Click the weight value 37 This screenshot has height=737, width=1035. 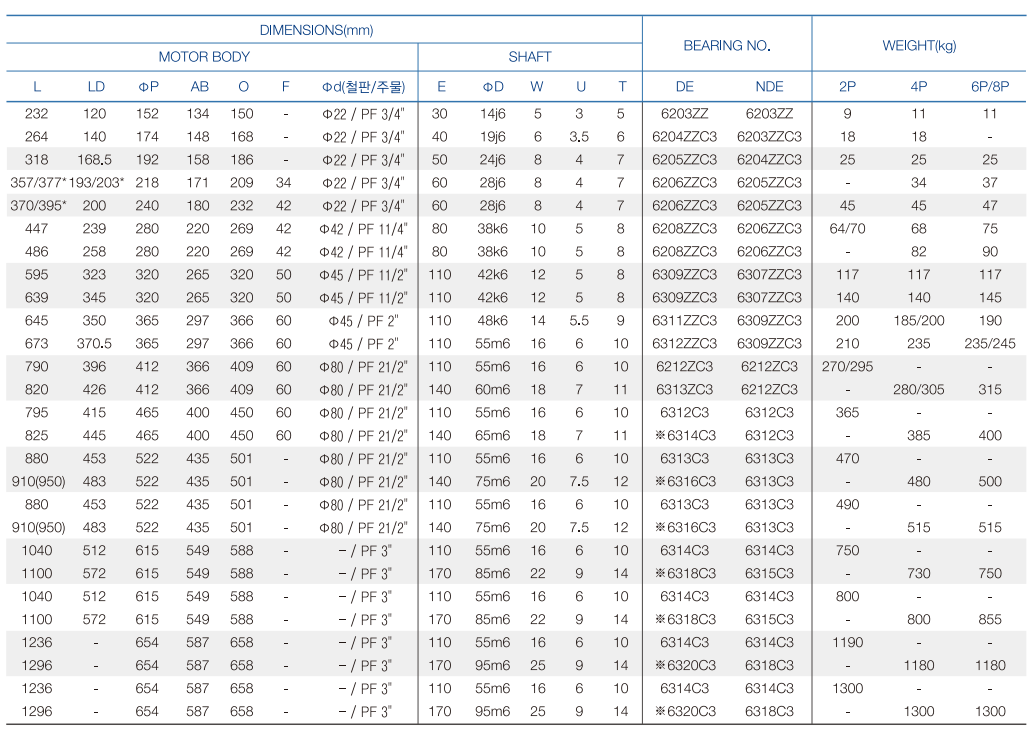click(x=989, y=183)
